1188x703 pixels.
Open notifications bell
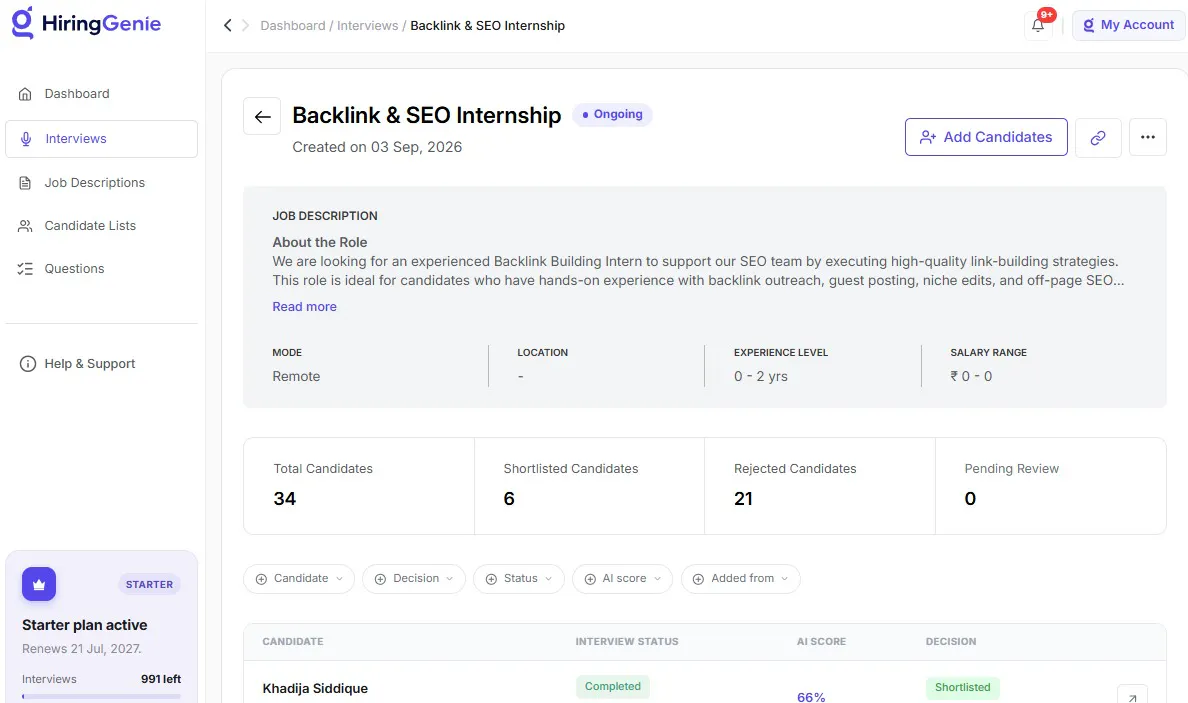click(1038, 25)
